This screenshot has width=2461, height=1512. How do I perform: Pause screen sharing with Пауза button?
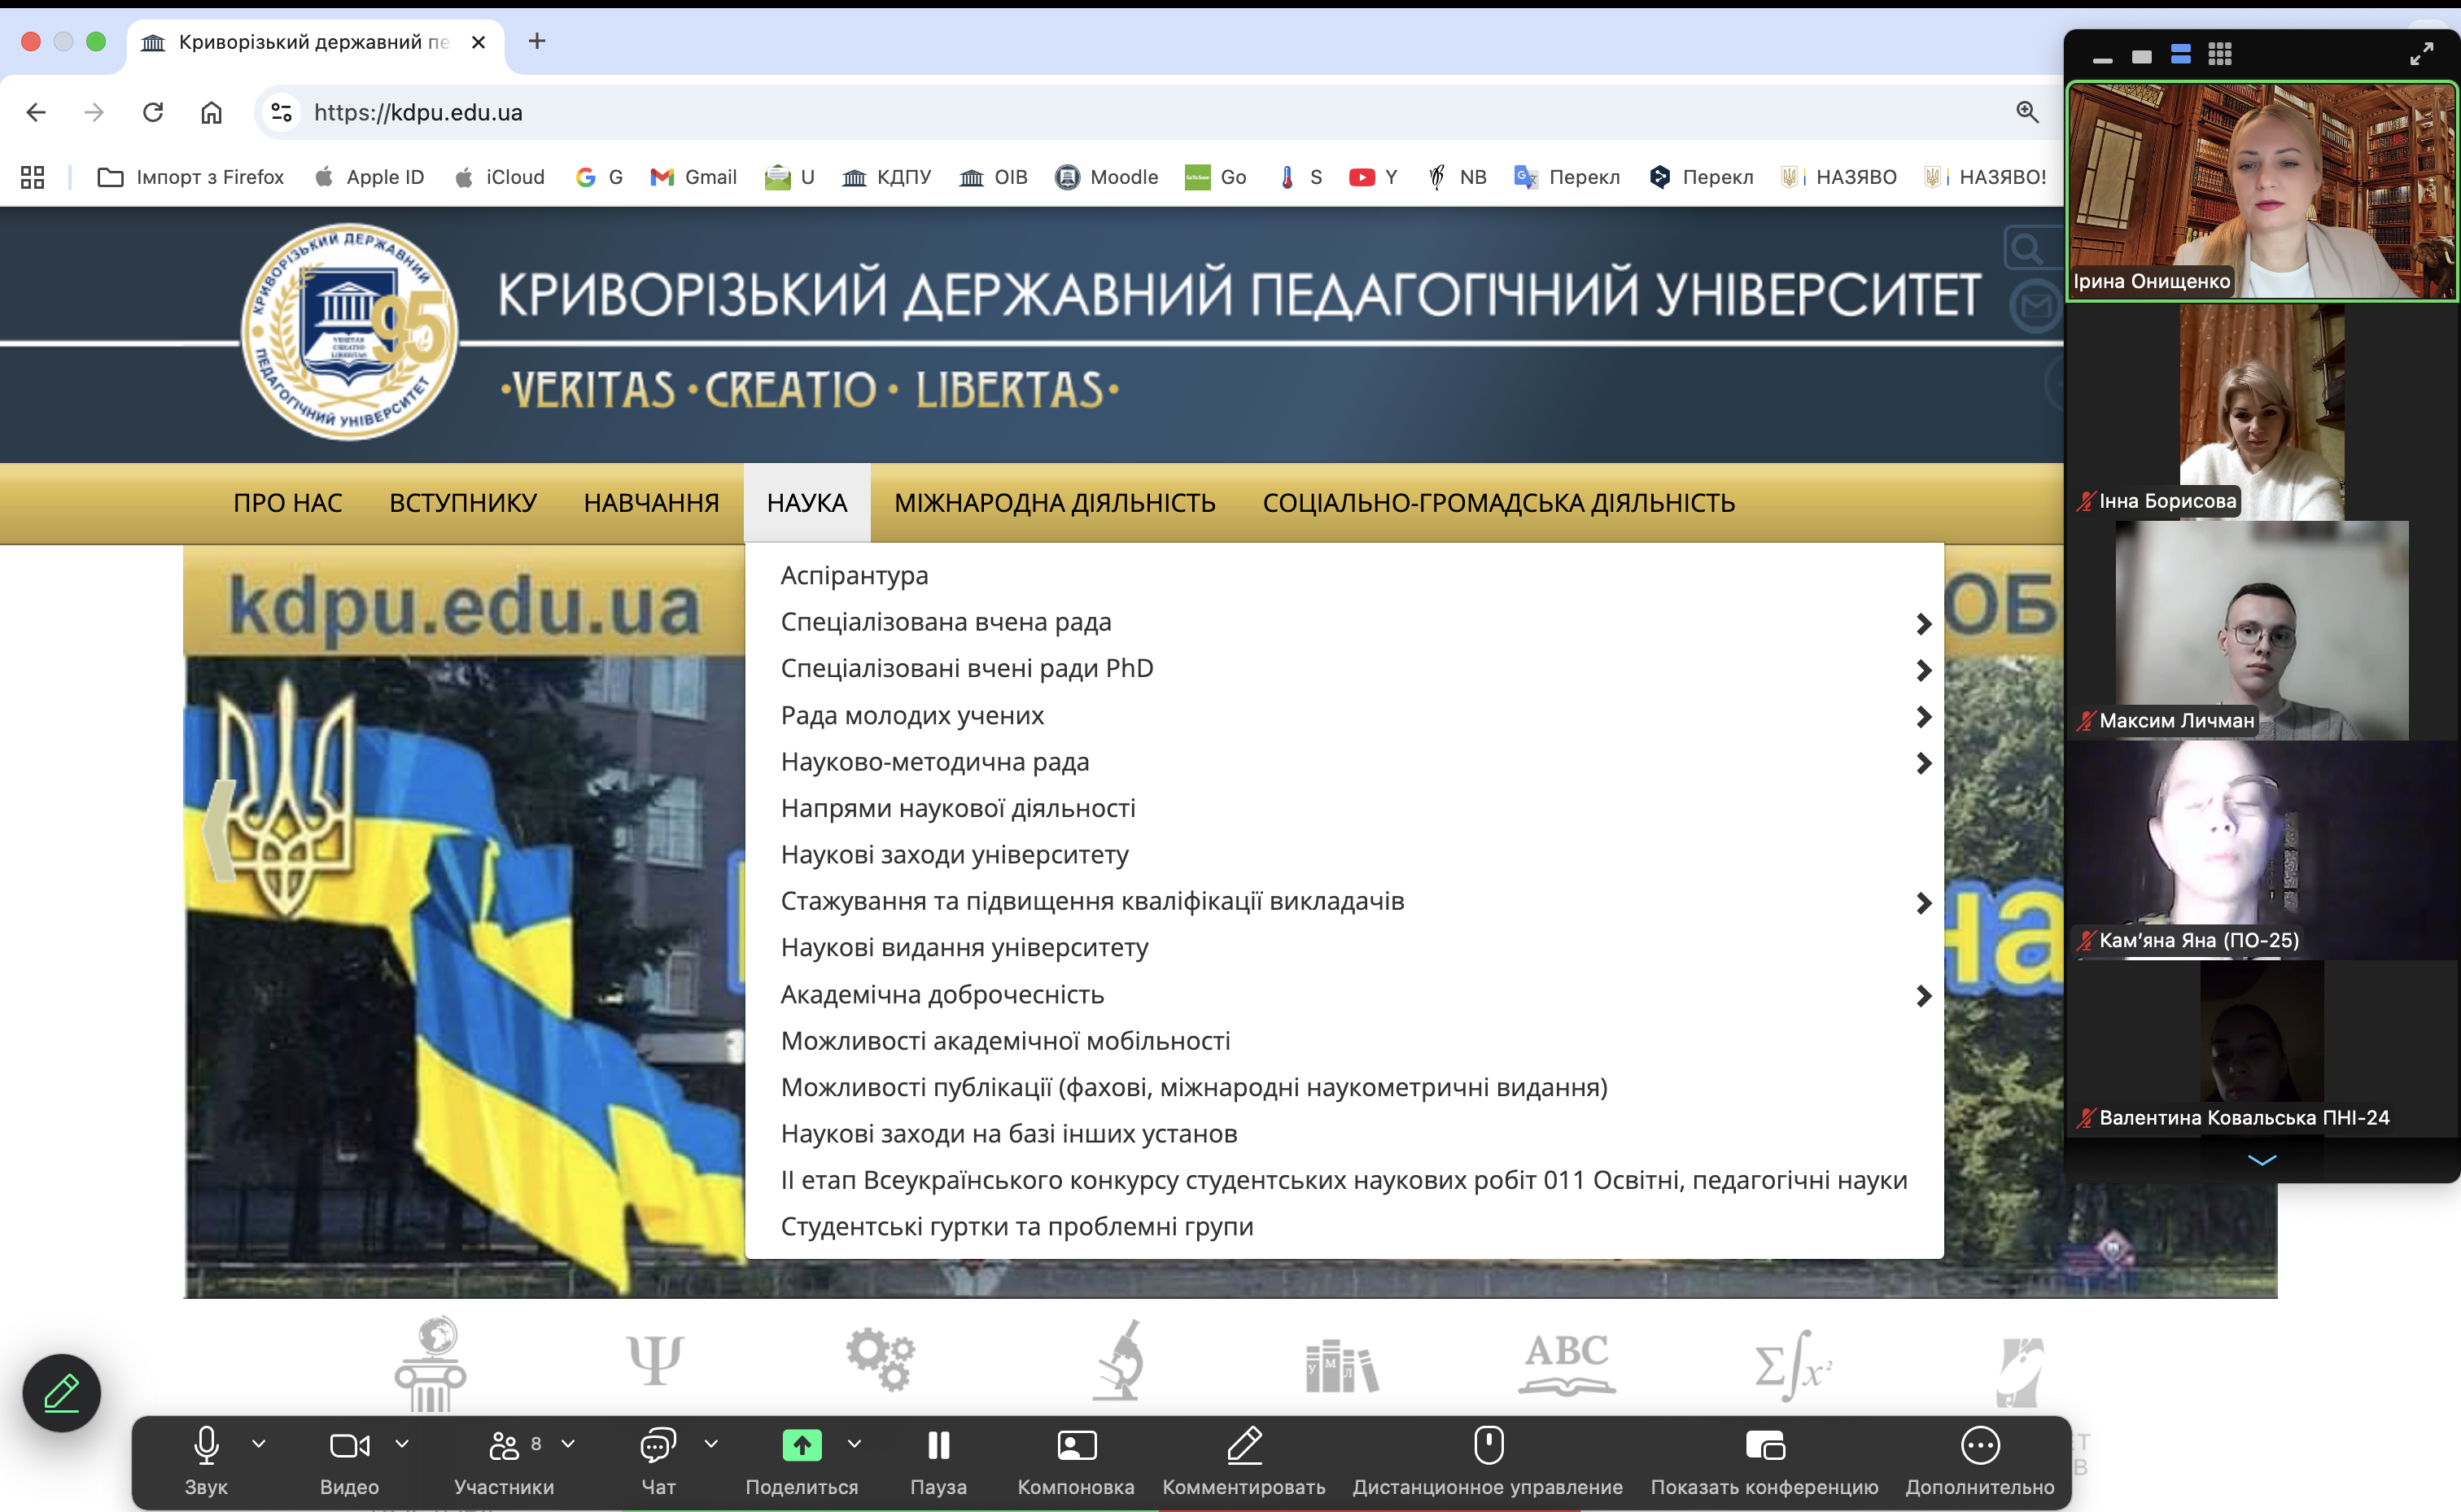[938, 1446]
